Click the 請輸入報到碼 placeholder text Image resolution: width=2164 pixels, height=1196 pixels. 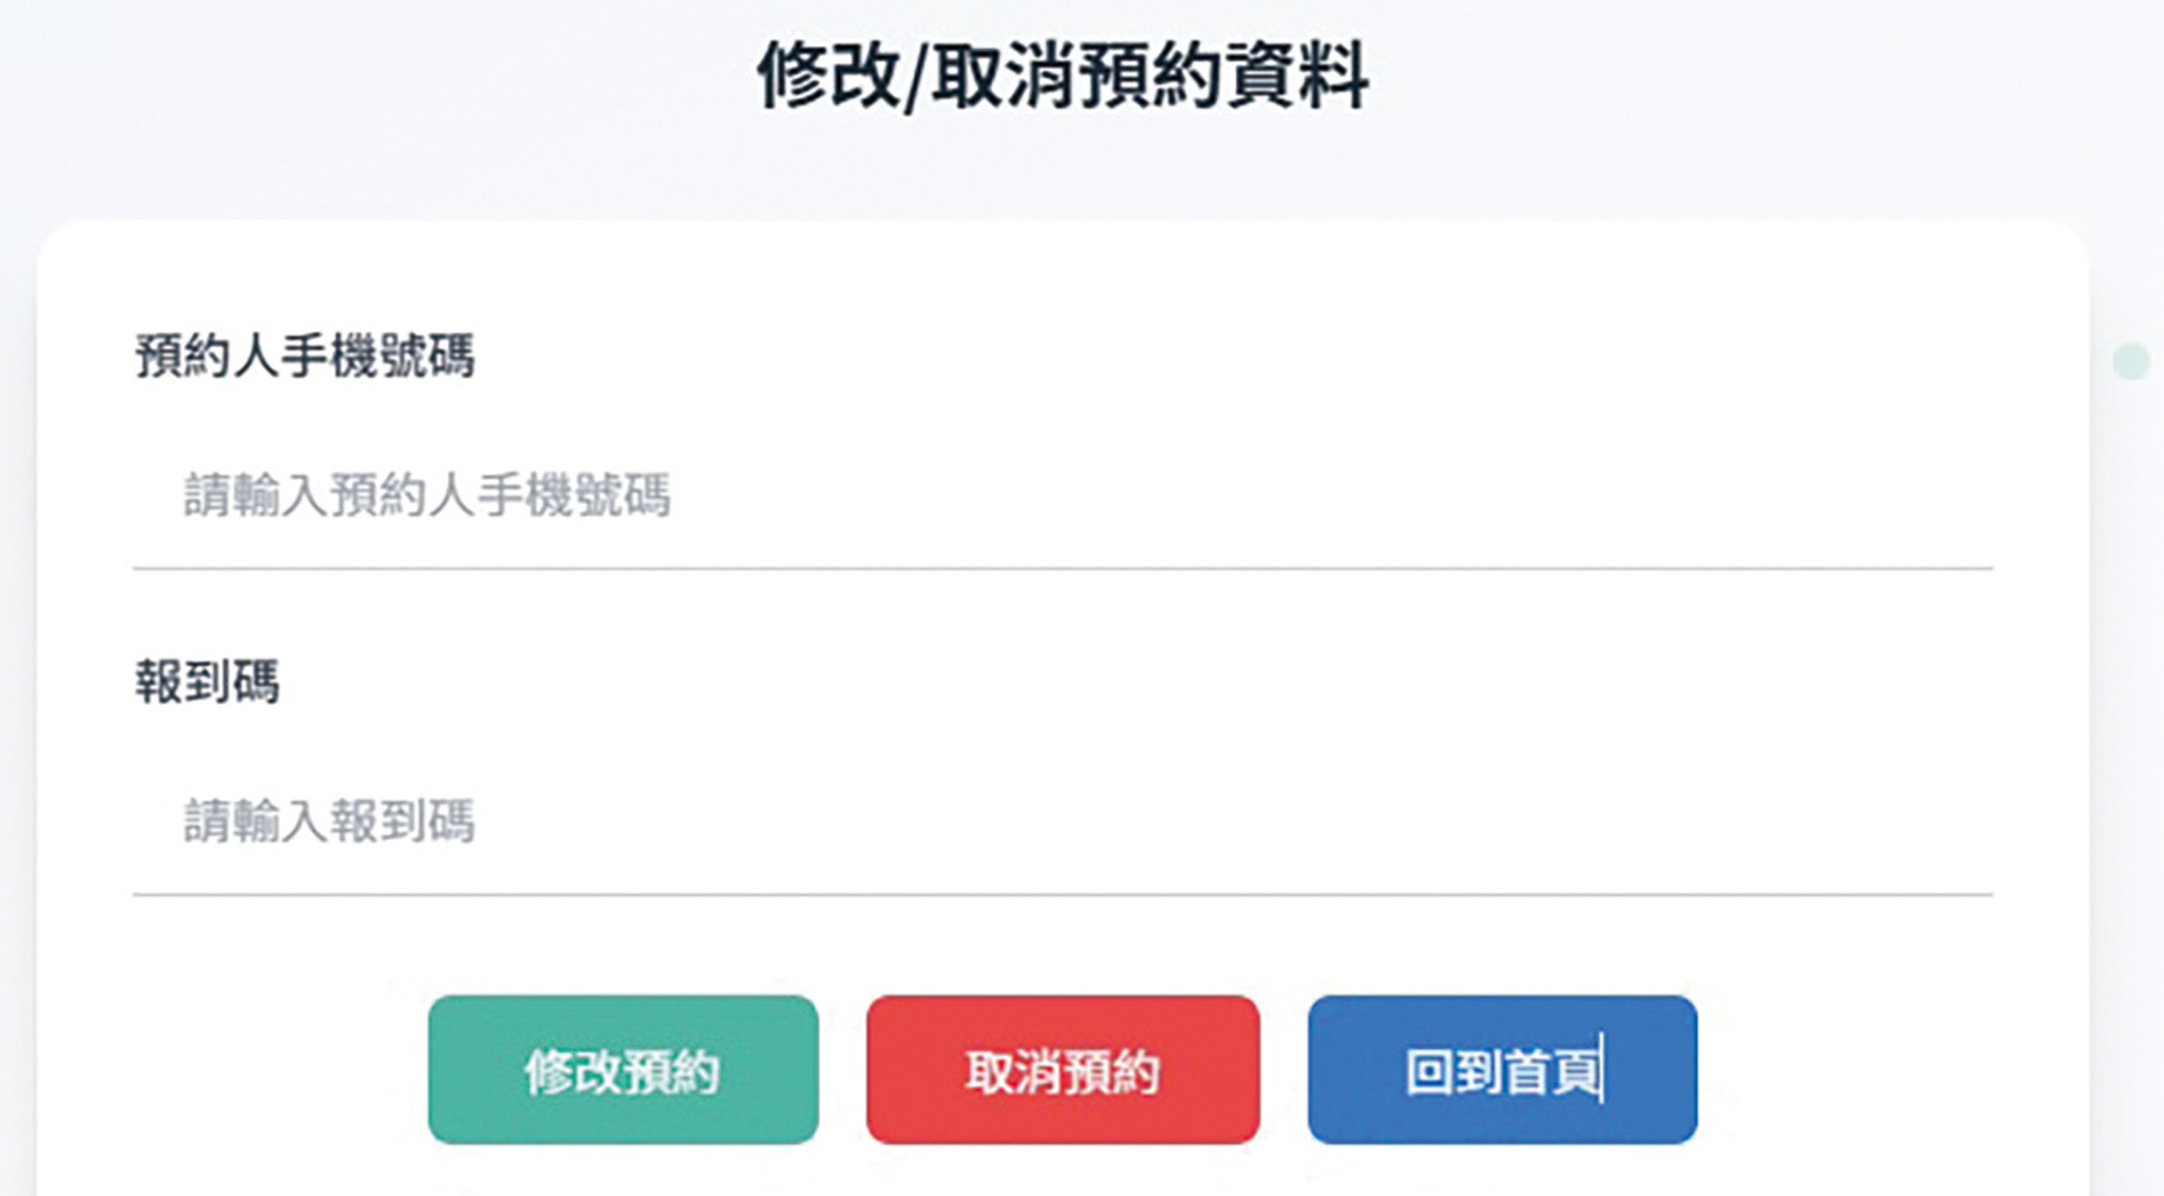click(329, 822)
